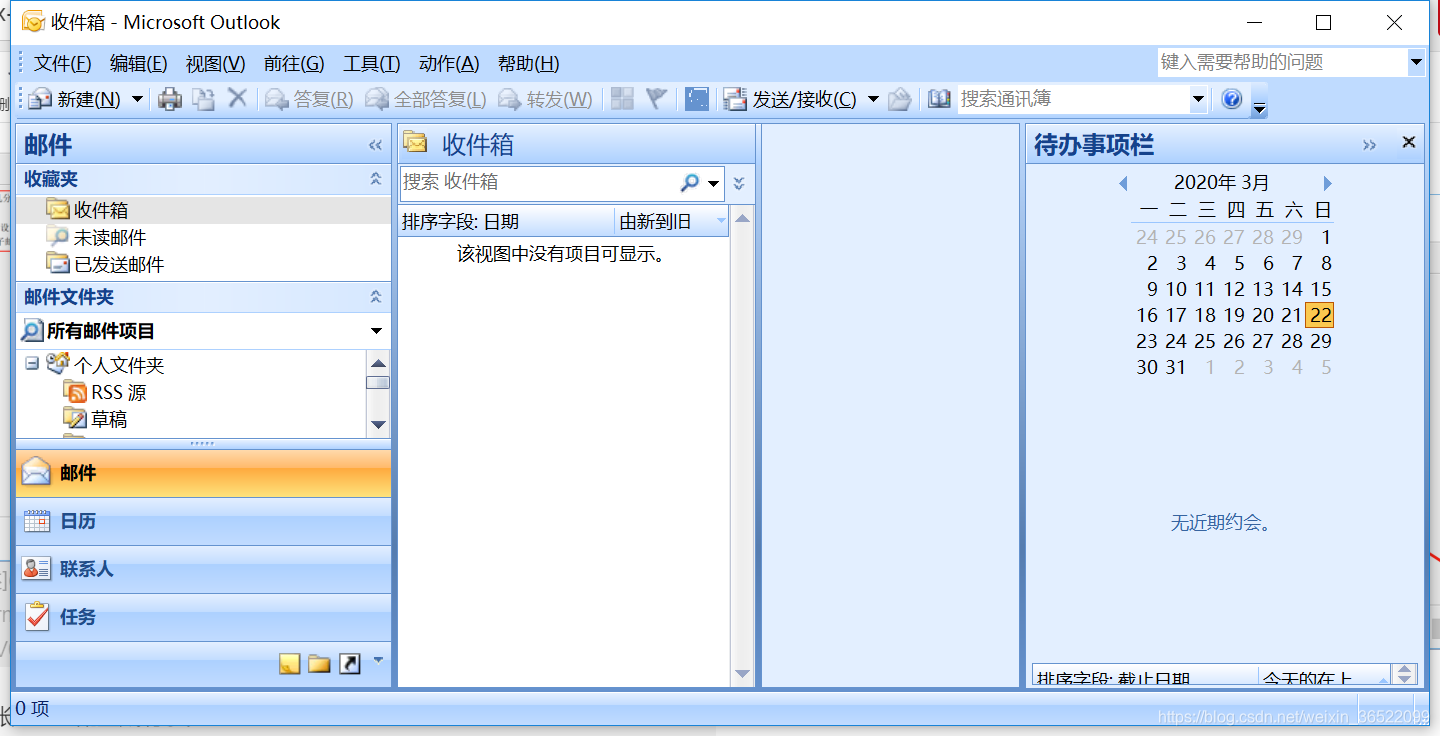The image size is (1440, 736).
Task: Click the 全部答复 reply-all button
Action: [x=425, y=99]
